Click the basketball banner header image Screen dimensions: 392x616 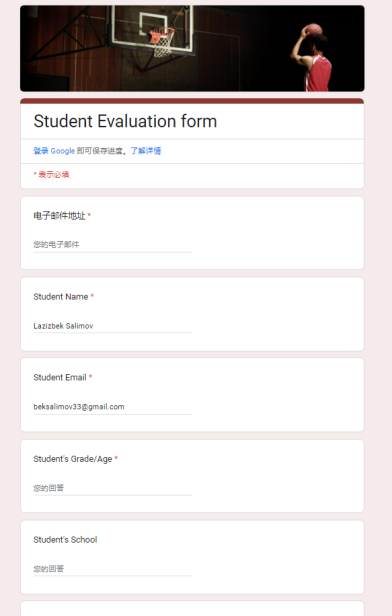coord(192,48)
